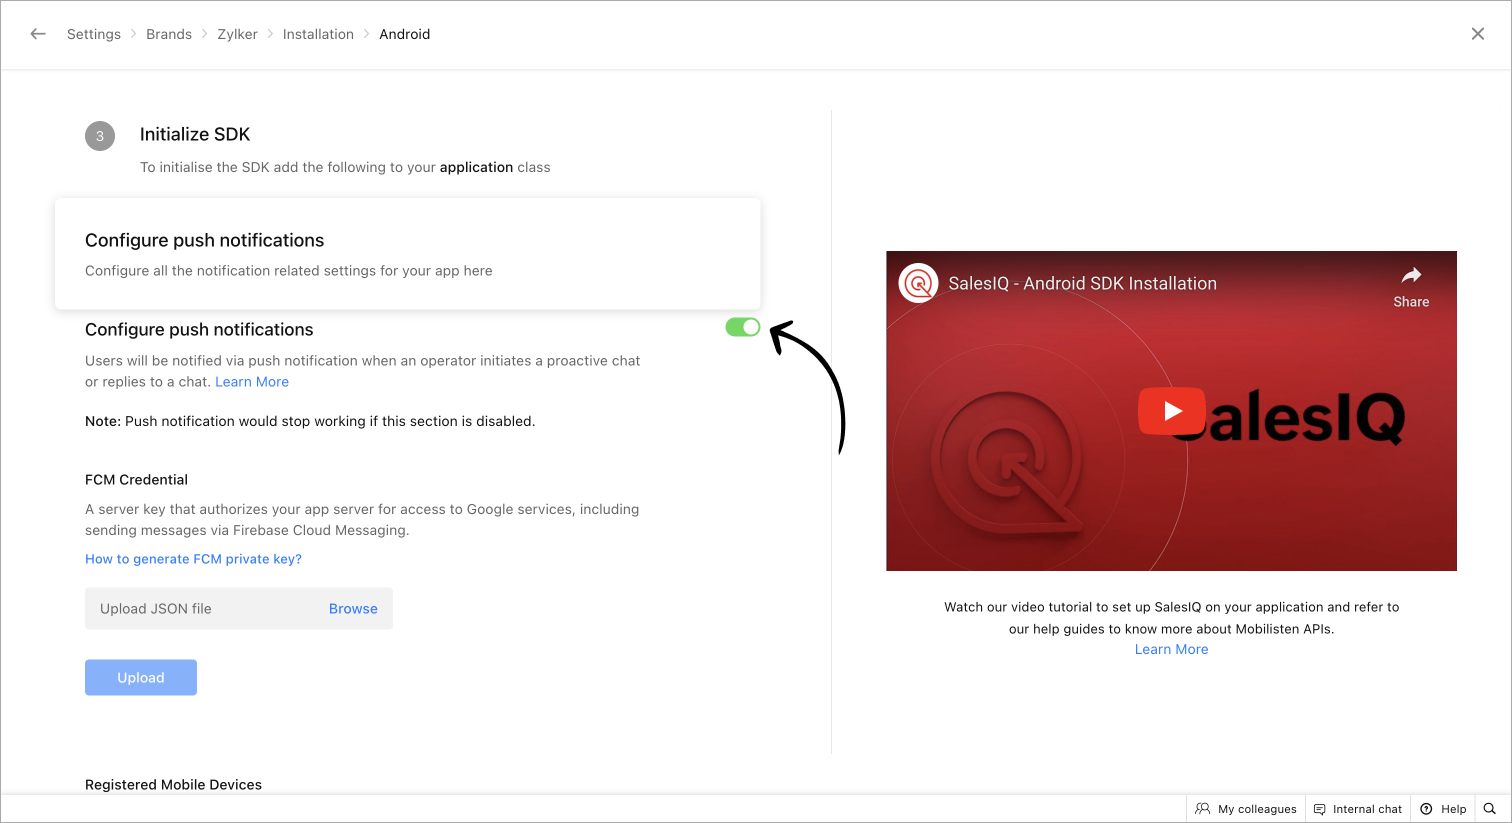Image resolution: width=1512 pixels, height=823 pixels.
Task: Select Android breadcrumb
Action: [x=405, y=34]
